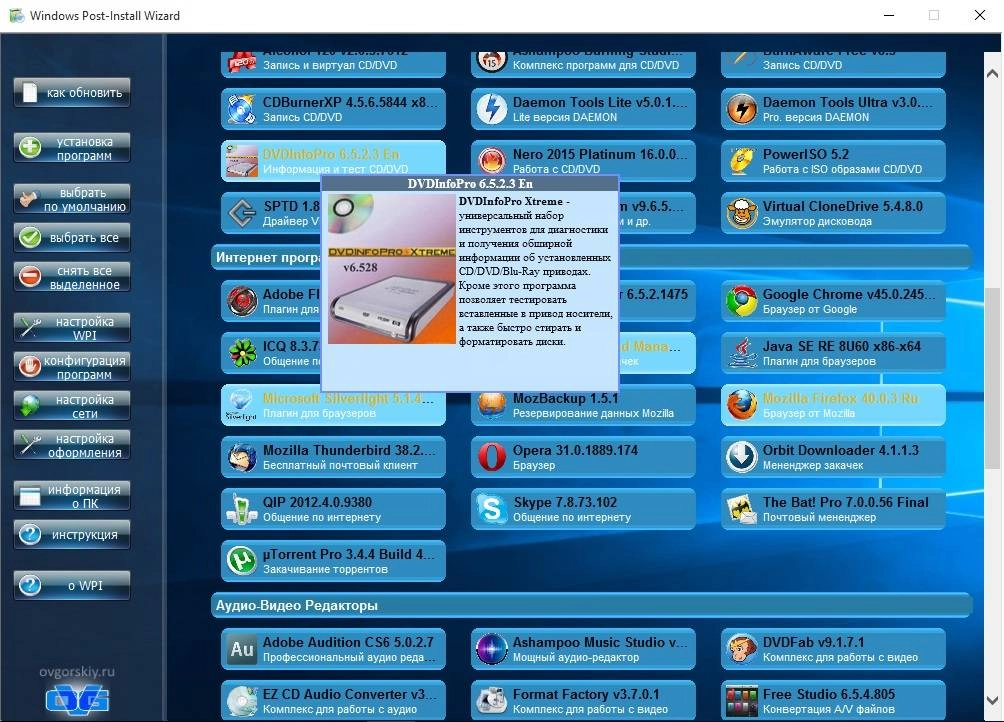Viewport: 1004px width, 722px height.
Task: Open 'инструкция' help page
Action: [x=72, y=534]
